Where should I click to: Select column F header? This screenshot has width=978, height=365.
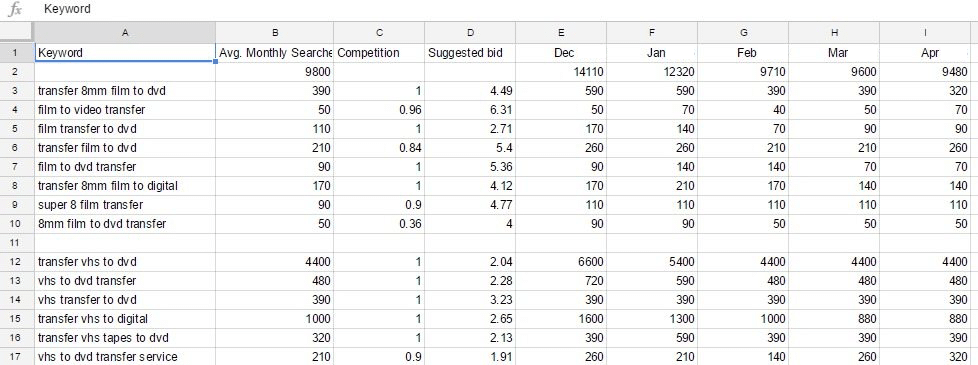[652, 32]
